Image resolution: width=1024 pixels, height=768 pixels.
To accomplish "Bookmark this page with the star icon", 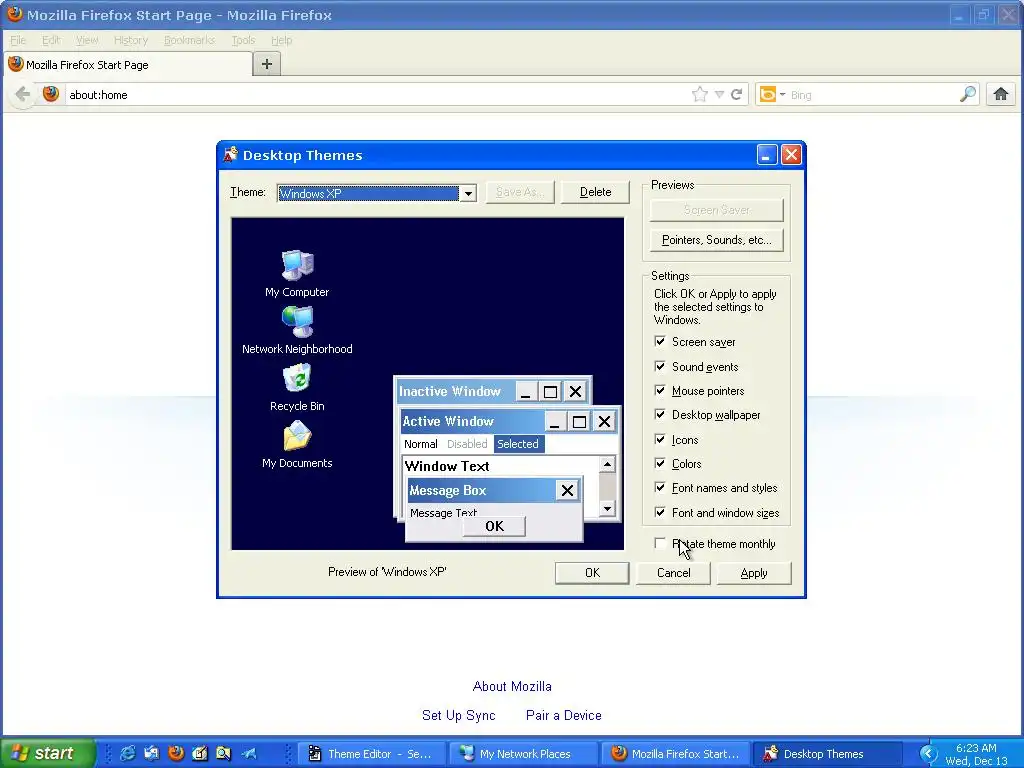I will pos(699,95).
